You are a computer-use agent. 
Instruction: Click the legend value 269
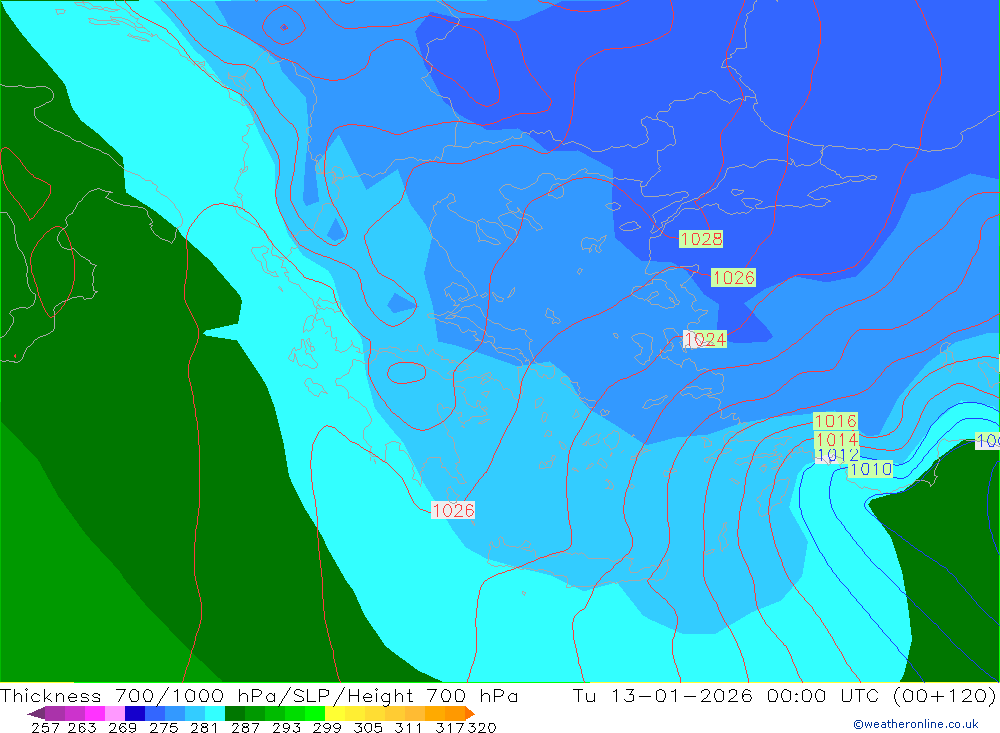[122, 727]
